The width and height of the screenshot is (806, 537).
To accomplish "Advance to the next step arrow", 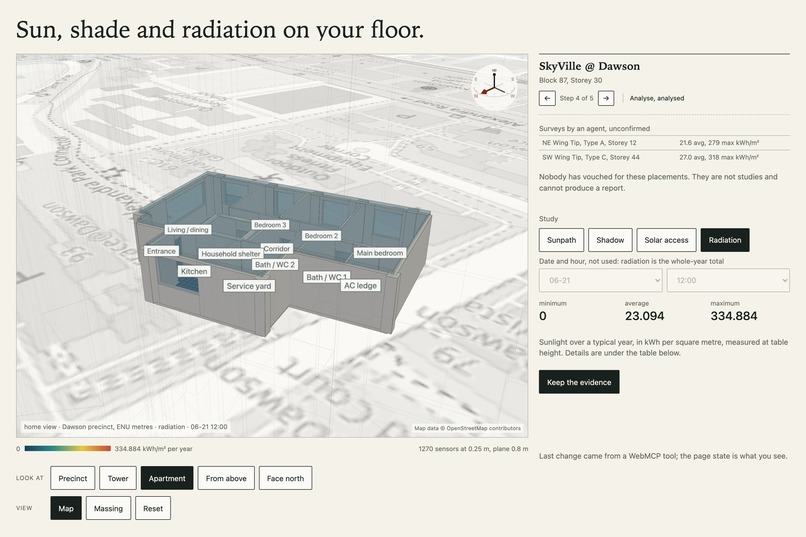I will (606, 98).
